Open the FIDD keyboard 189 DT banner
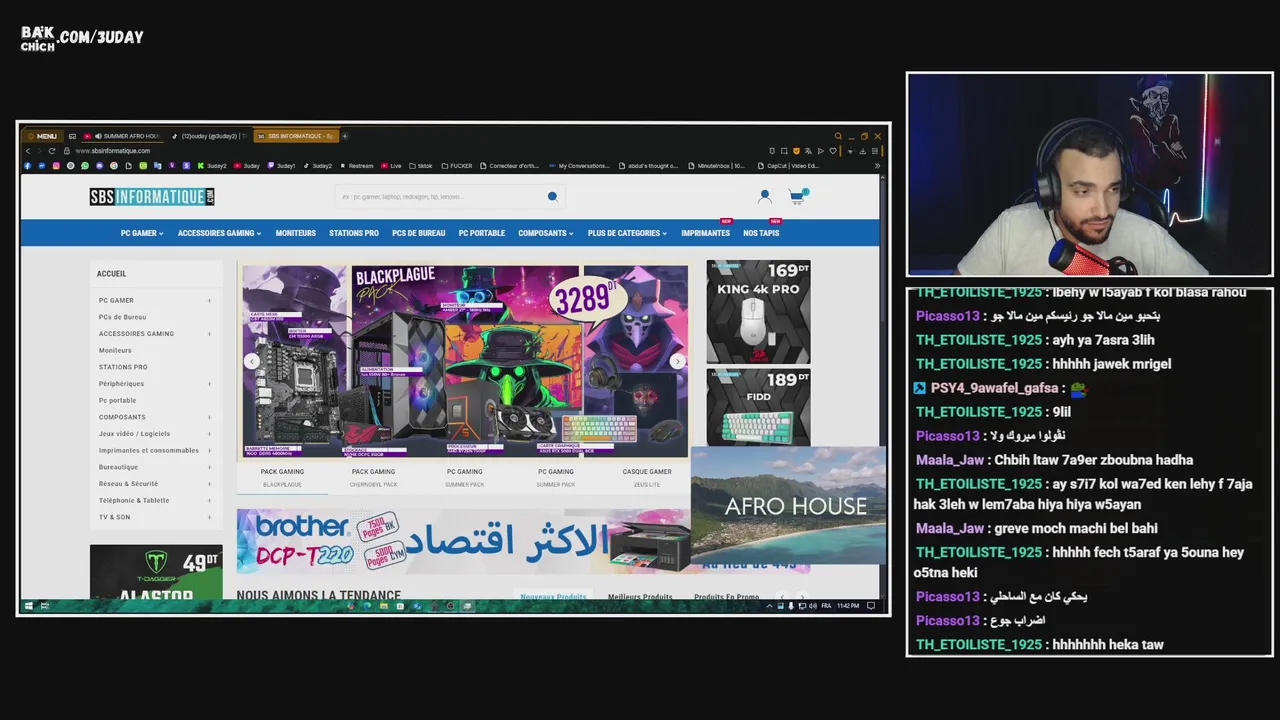The width and height of the screenshot is (1280, 720). 758,407
